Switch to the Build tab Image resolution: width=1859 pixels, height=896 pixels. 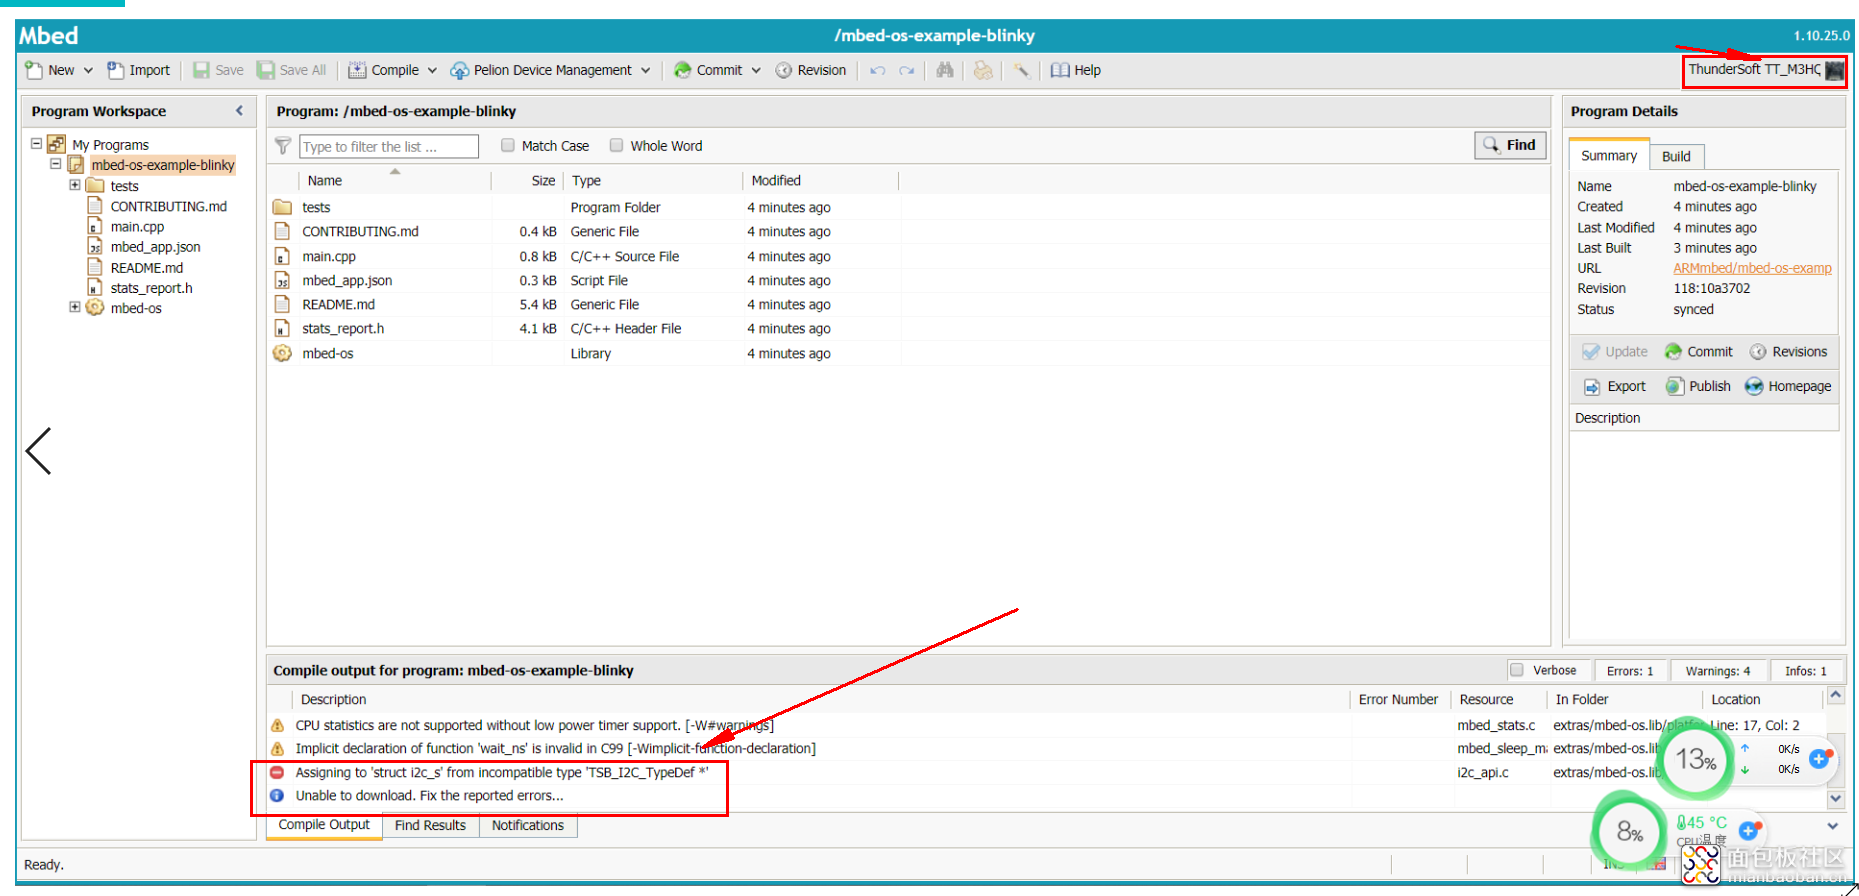click(x=1677, y=156)
